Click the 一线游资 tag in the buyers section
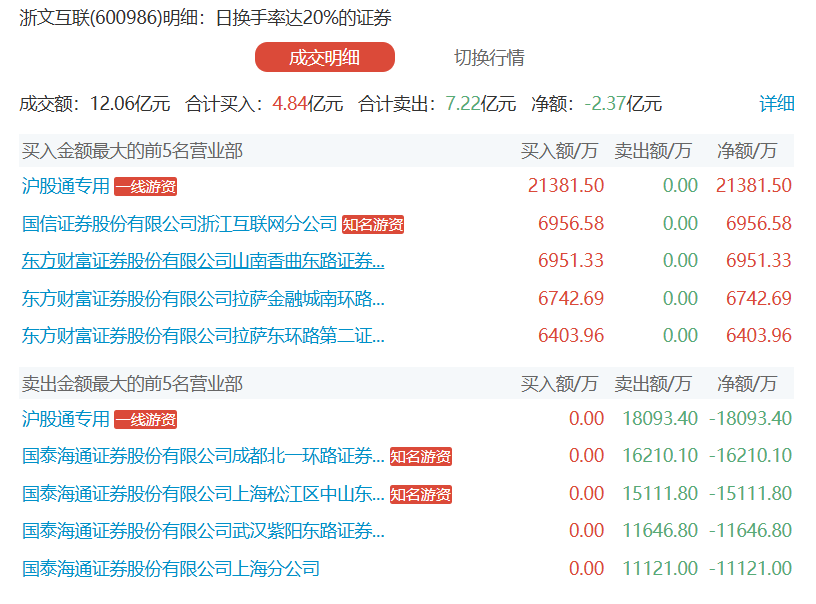816x604 pixels. click(x=145, y=186)
